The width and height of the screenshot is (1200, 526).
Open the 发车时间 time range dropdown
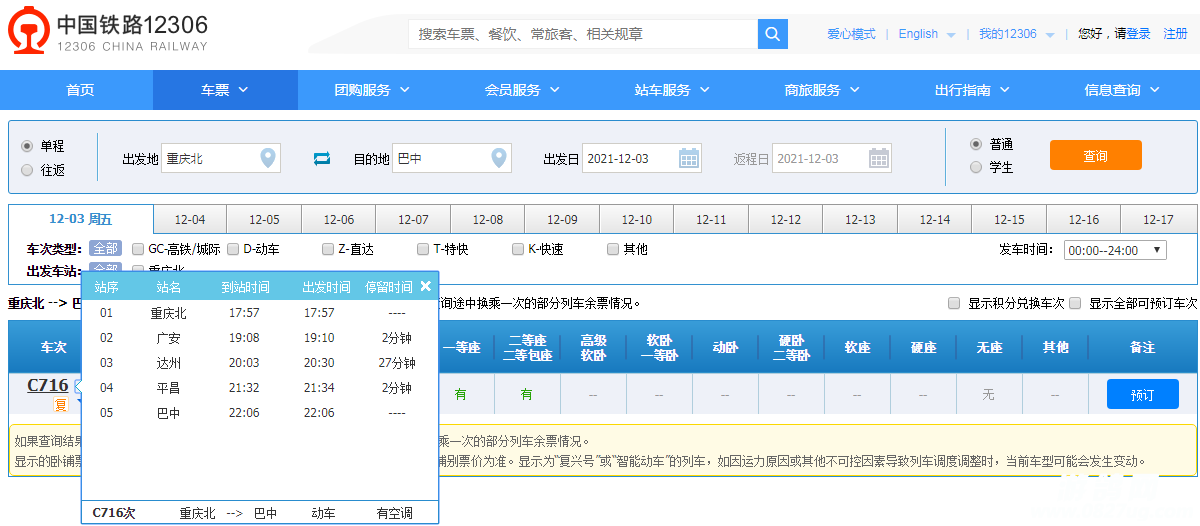[1114, 250]
